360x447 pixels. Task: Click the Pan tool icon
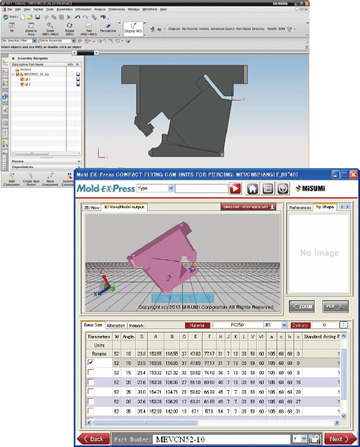point(89,29)
